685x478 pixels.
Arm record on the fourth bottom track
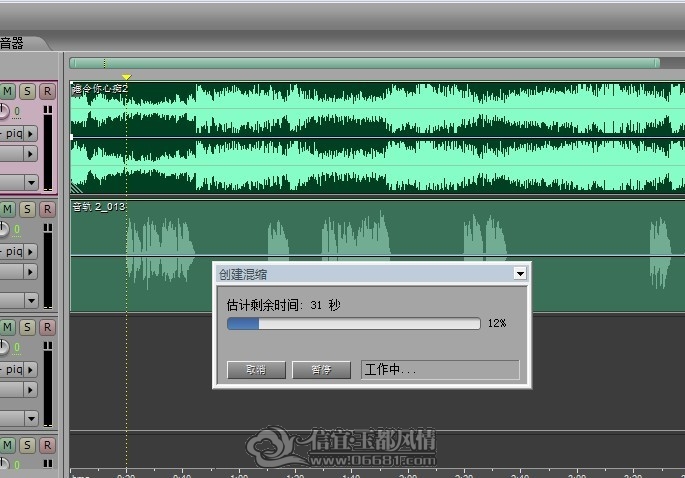pyautogui.click(x=47, y=445)
